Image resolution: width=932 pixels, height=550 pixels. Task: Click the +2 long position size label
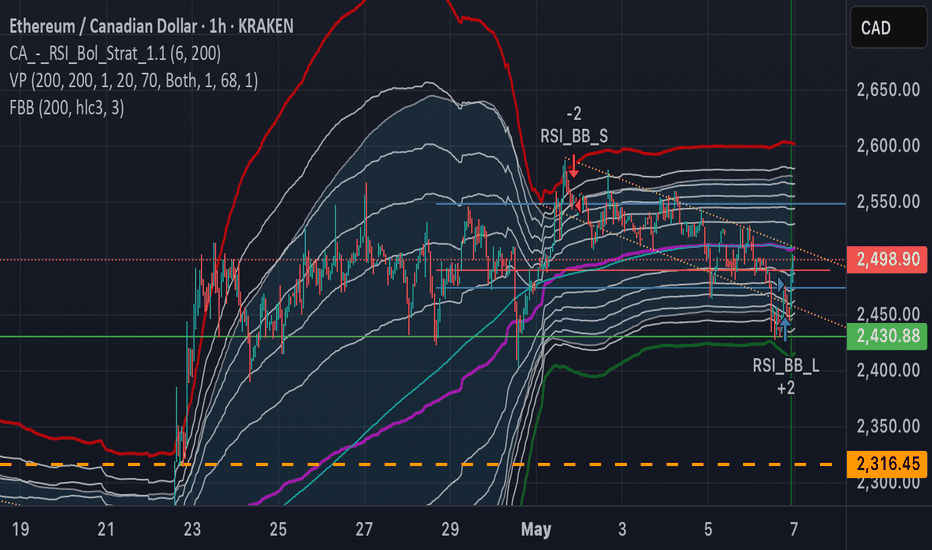pos(786,388)
